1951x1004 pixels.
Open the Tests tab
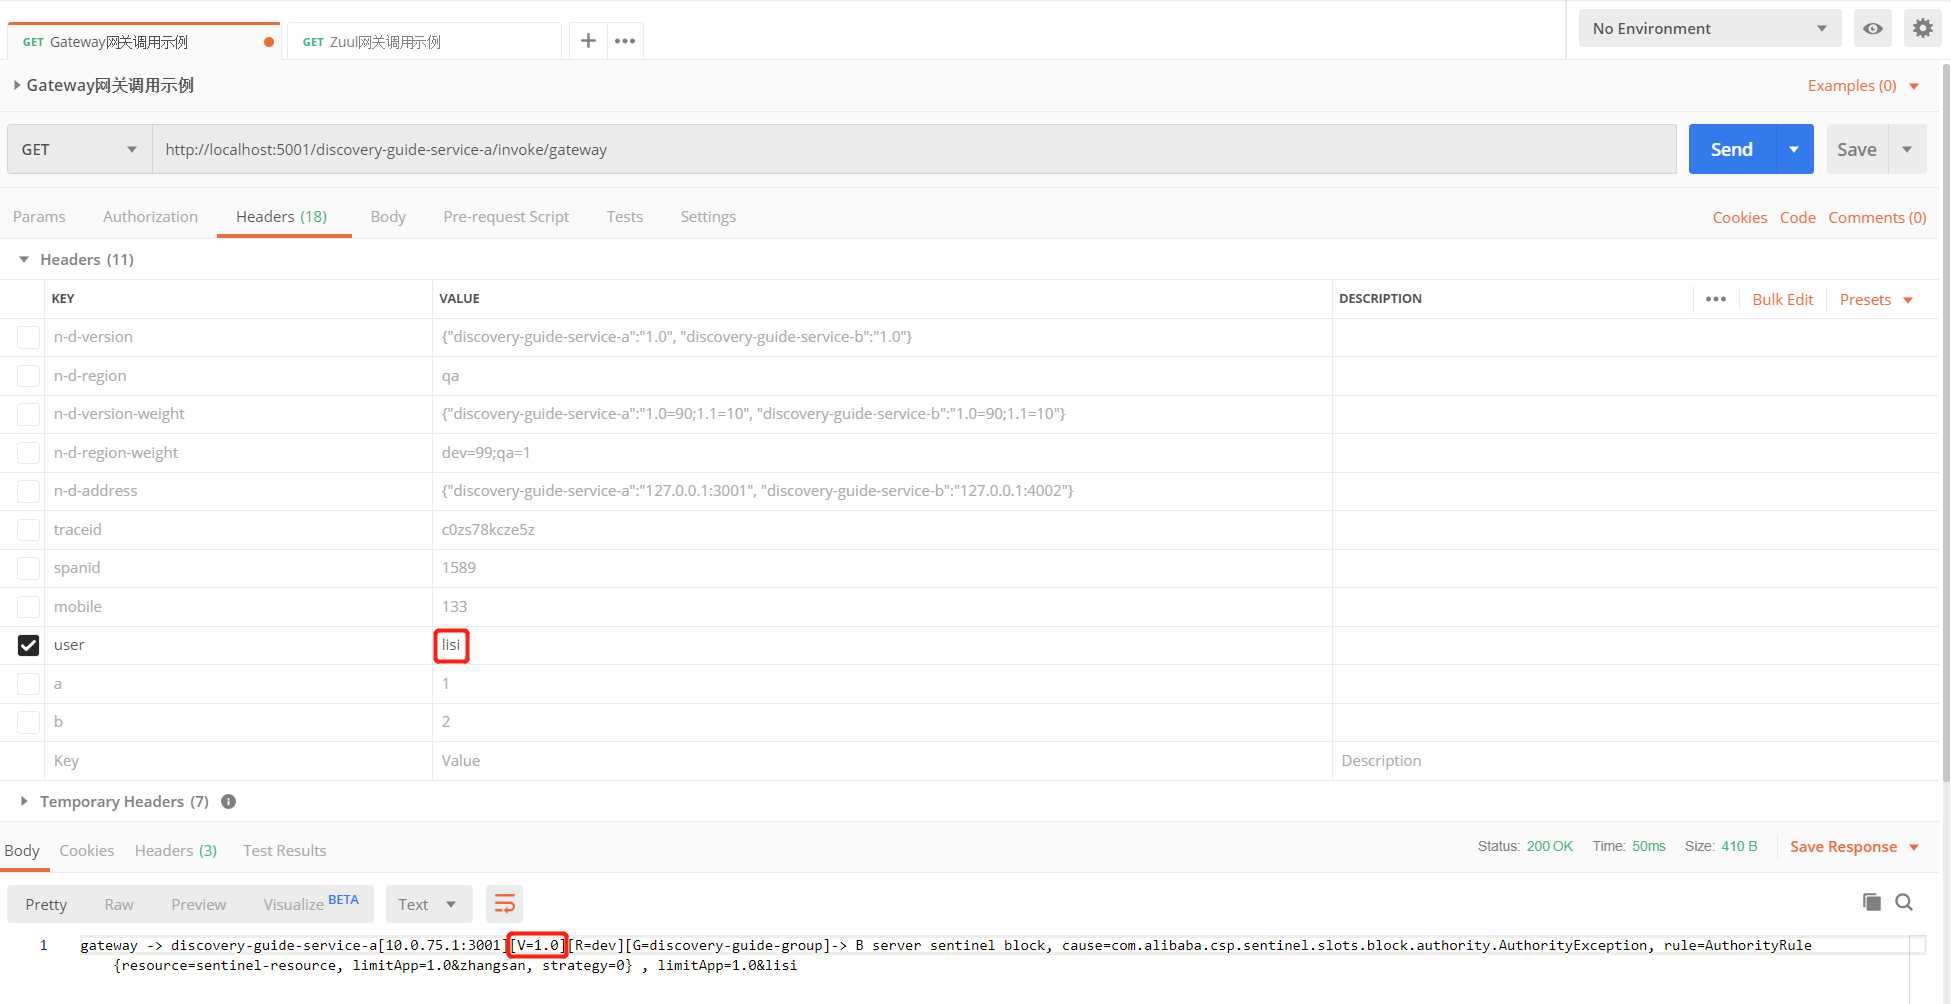click(x=625, y=216)
